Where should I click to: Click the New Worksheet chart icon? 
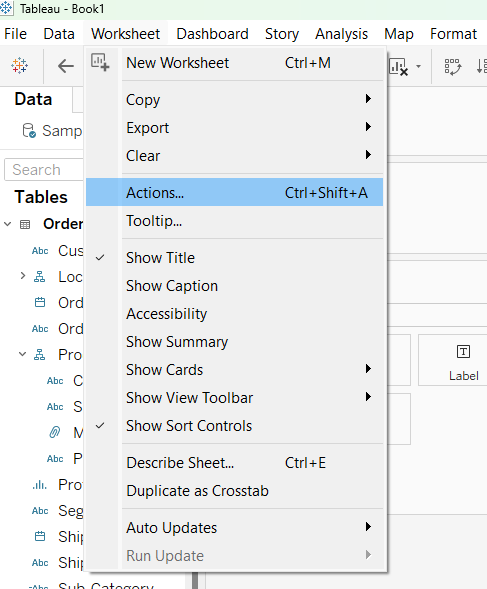point(100,62)
